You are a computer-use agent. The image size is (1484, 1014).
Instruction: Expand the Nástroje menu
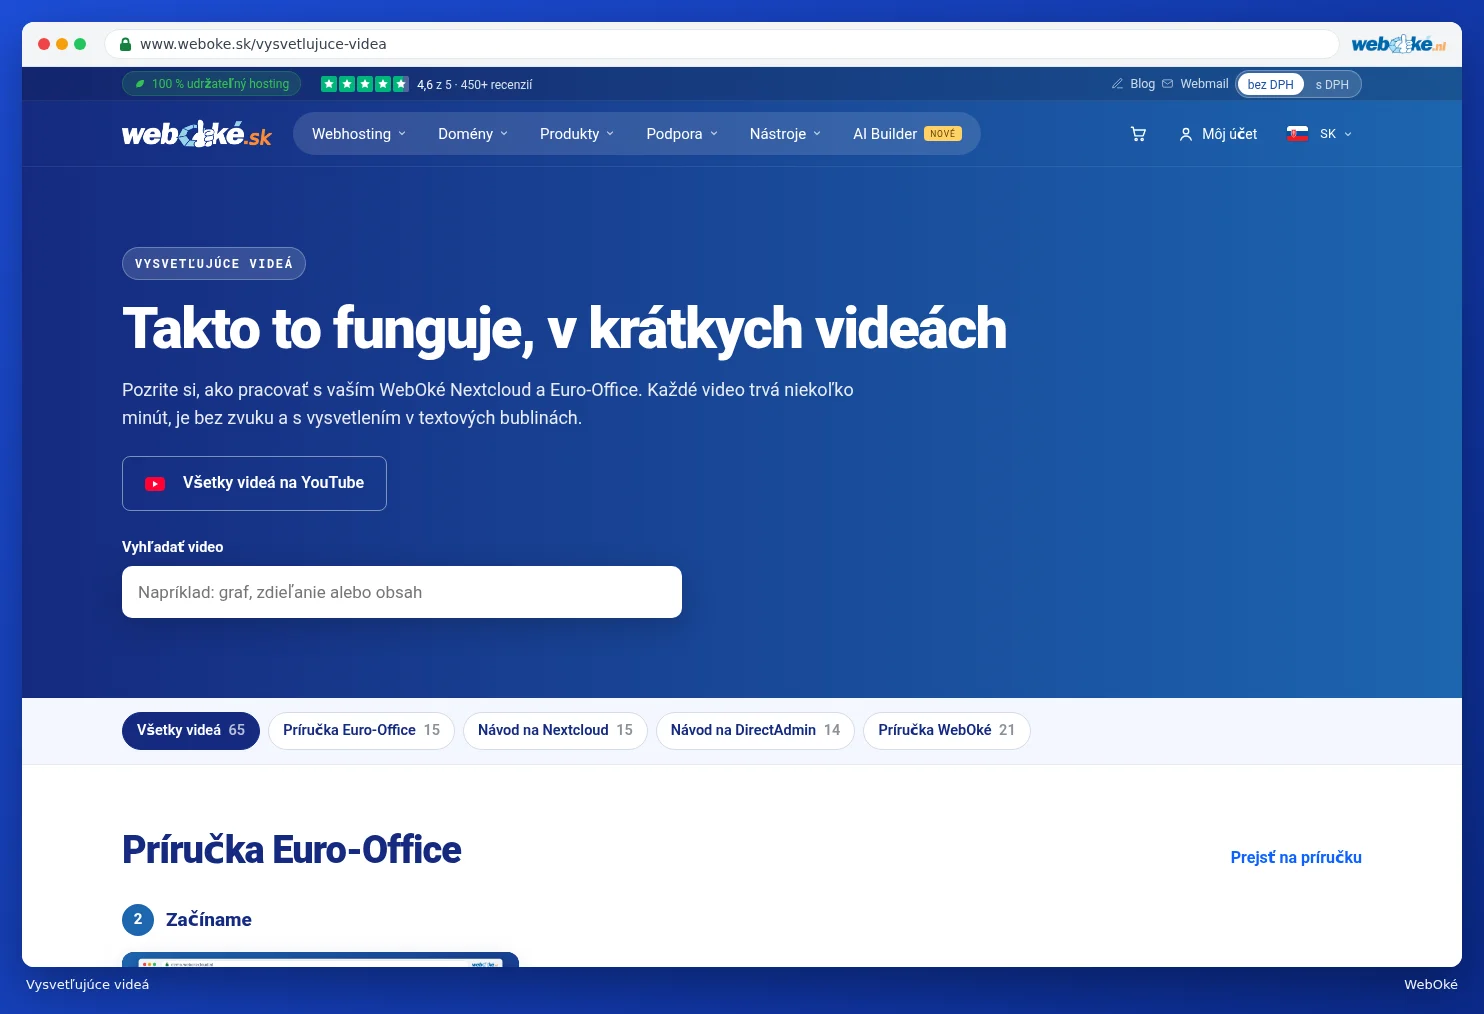(785, 134)
